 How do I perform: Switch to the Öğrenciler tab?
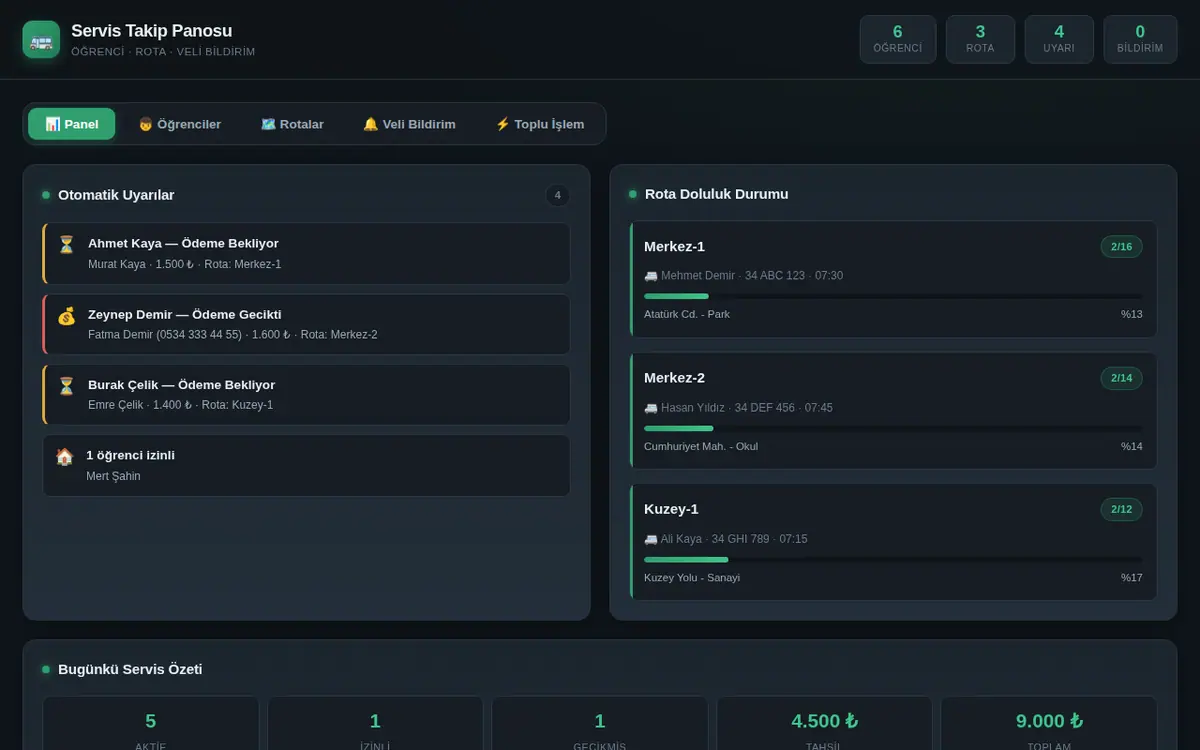180,124
